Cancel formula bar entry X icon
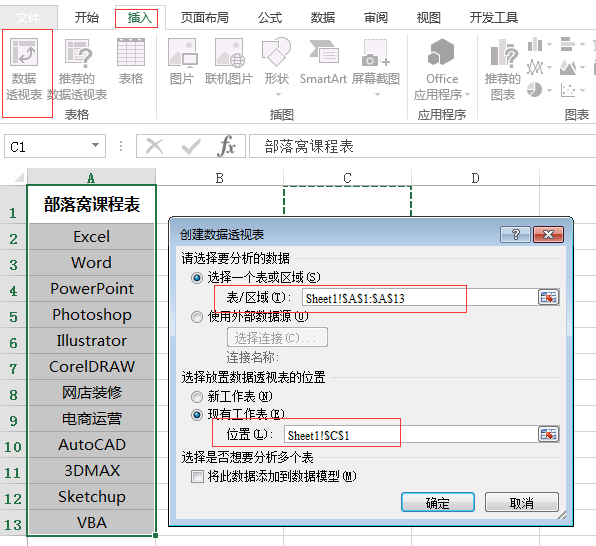596x546 pixels. (x=155, y=146)
